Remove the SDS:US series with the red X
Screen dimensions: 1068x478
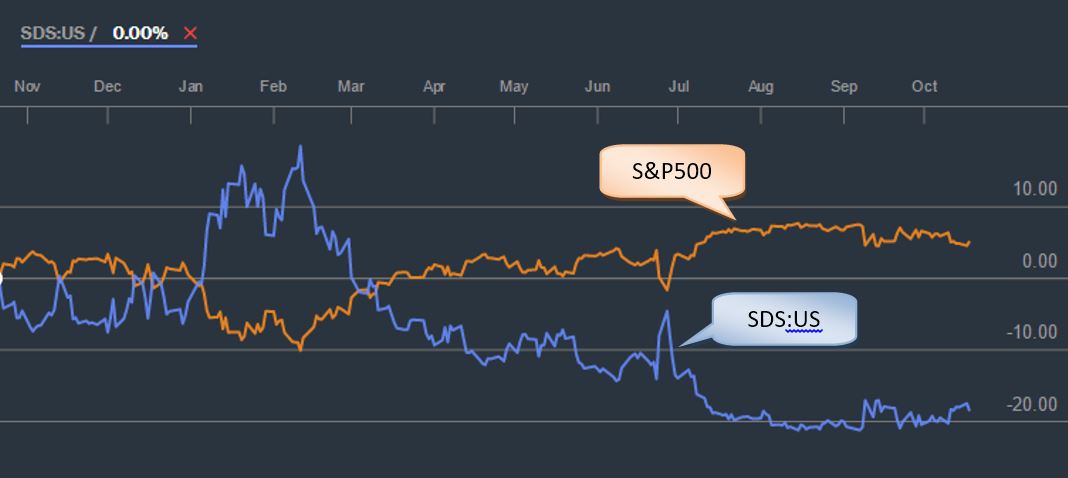pos(190,34)
